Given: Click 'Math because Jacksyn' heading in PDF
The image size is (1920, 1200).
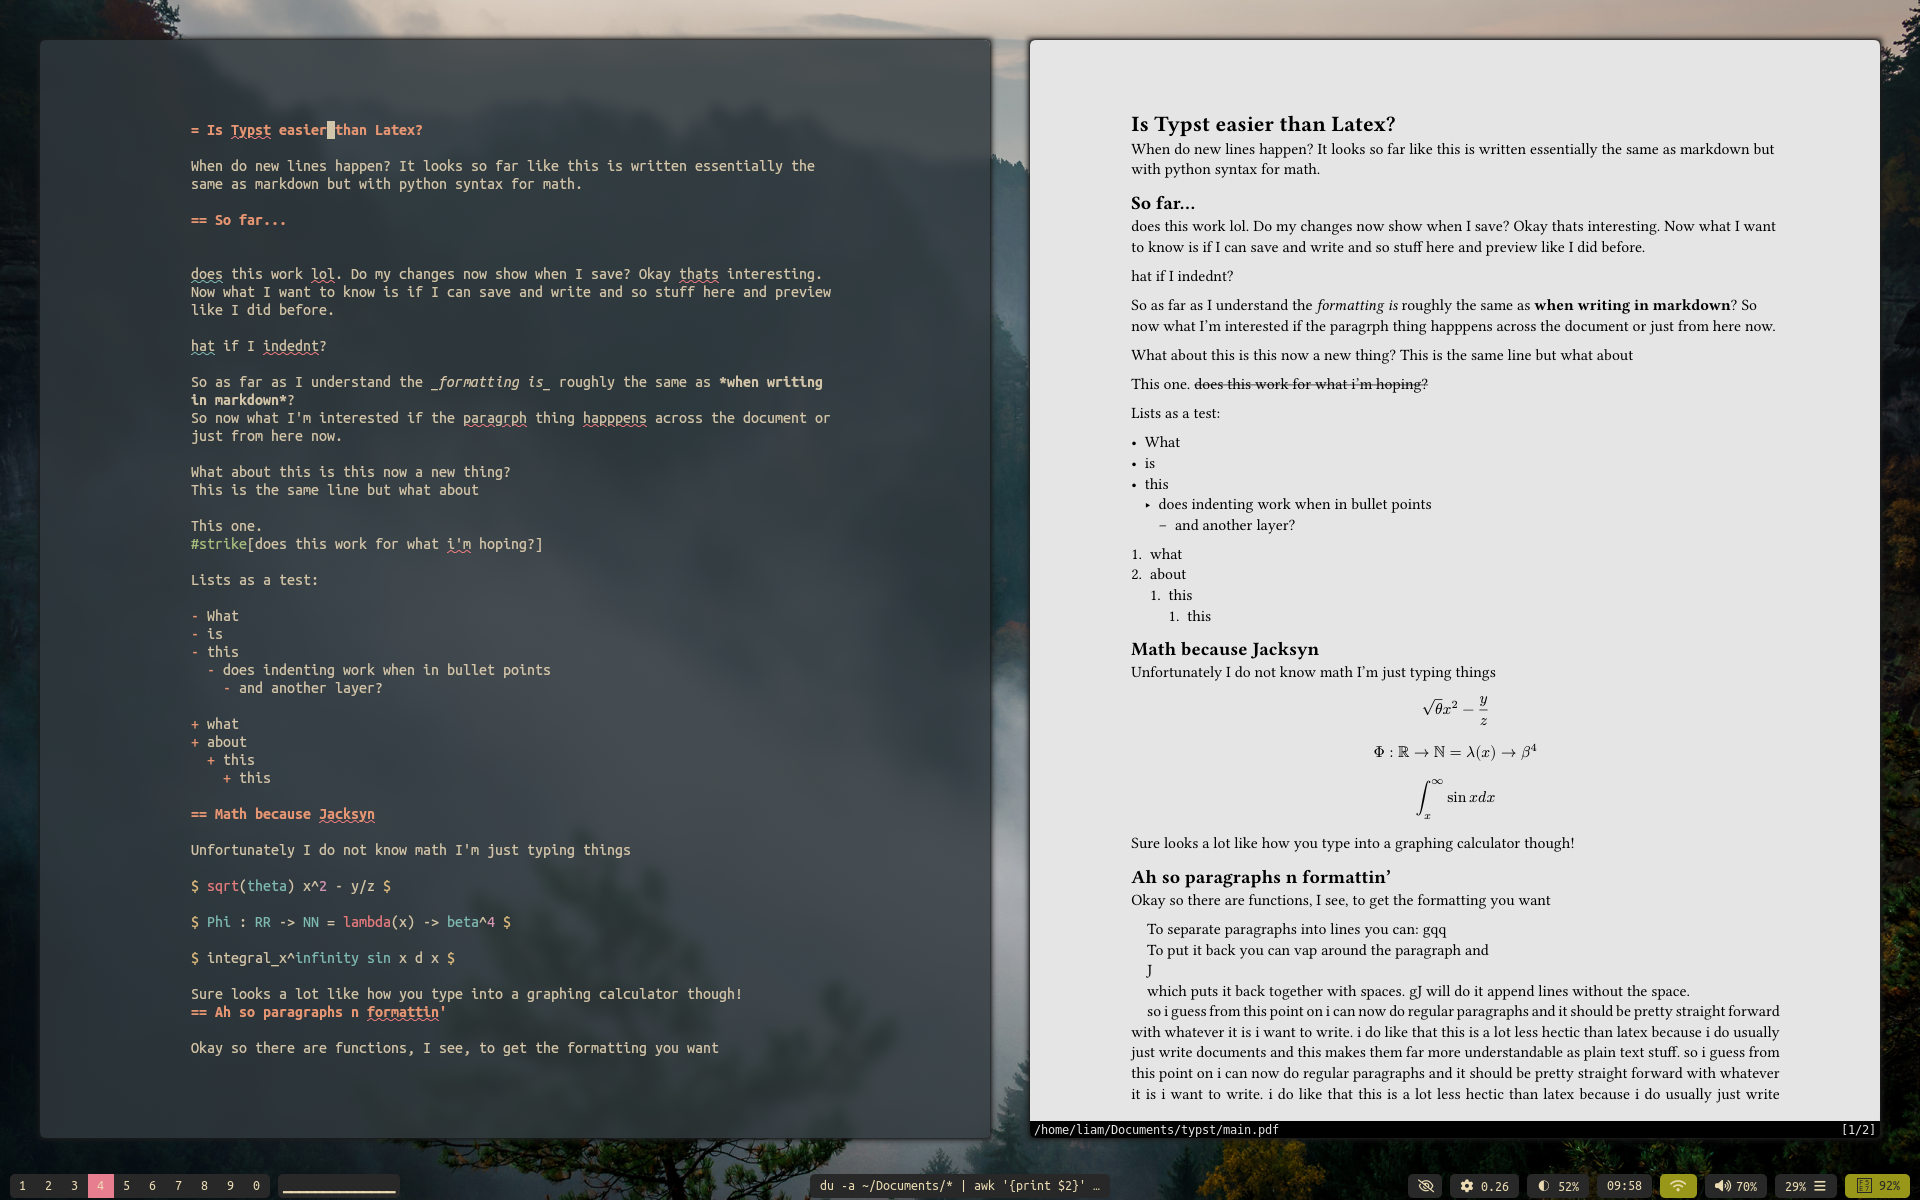Looking at the screenshot, I should click(x=1224, y=649).
